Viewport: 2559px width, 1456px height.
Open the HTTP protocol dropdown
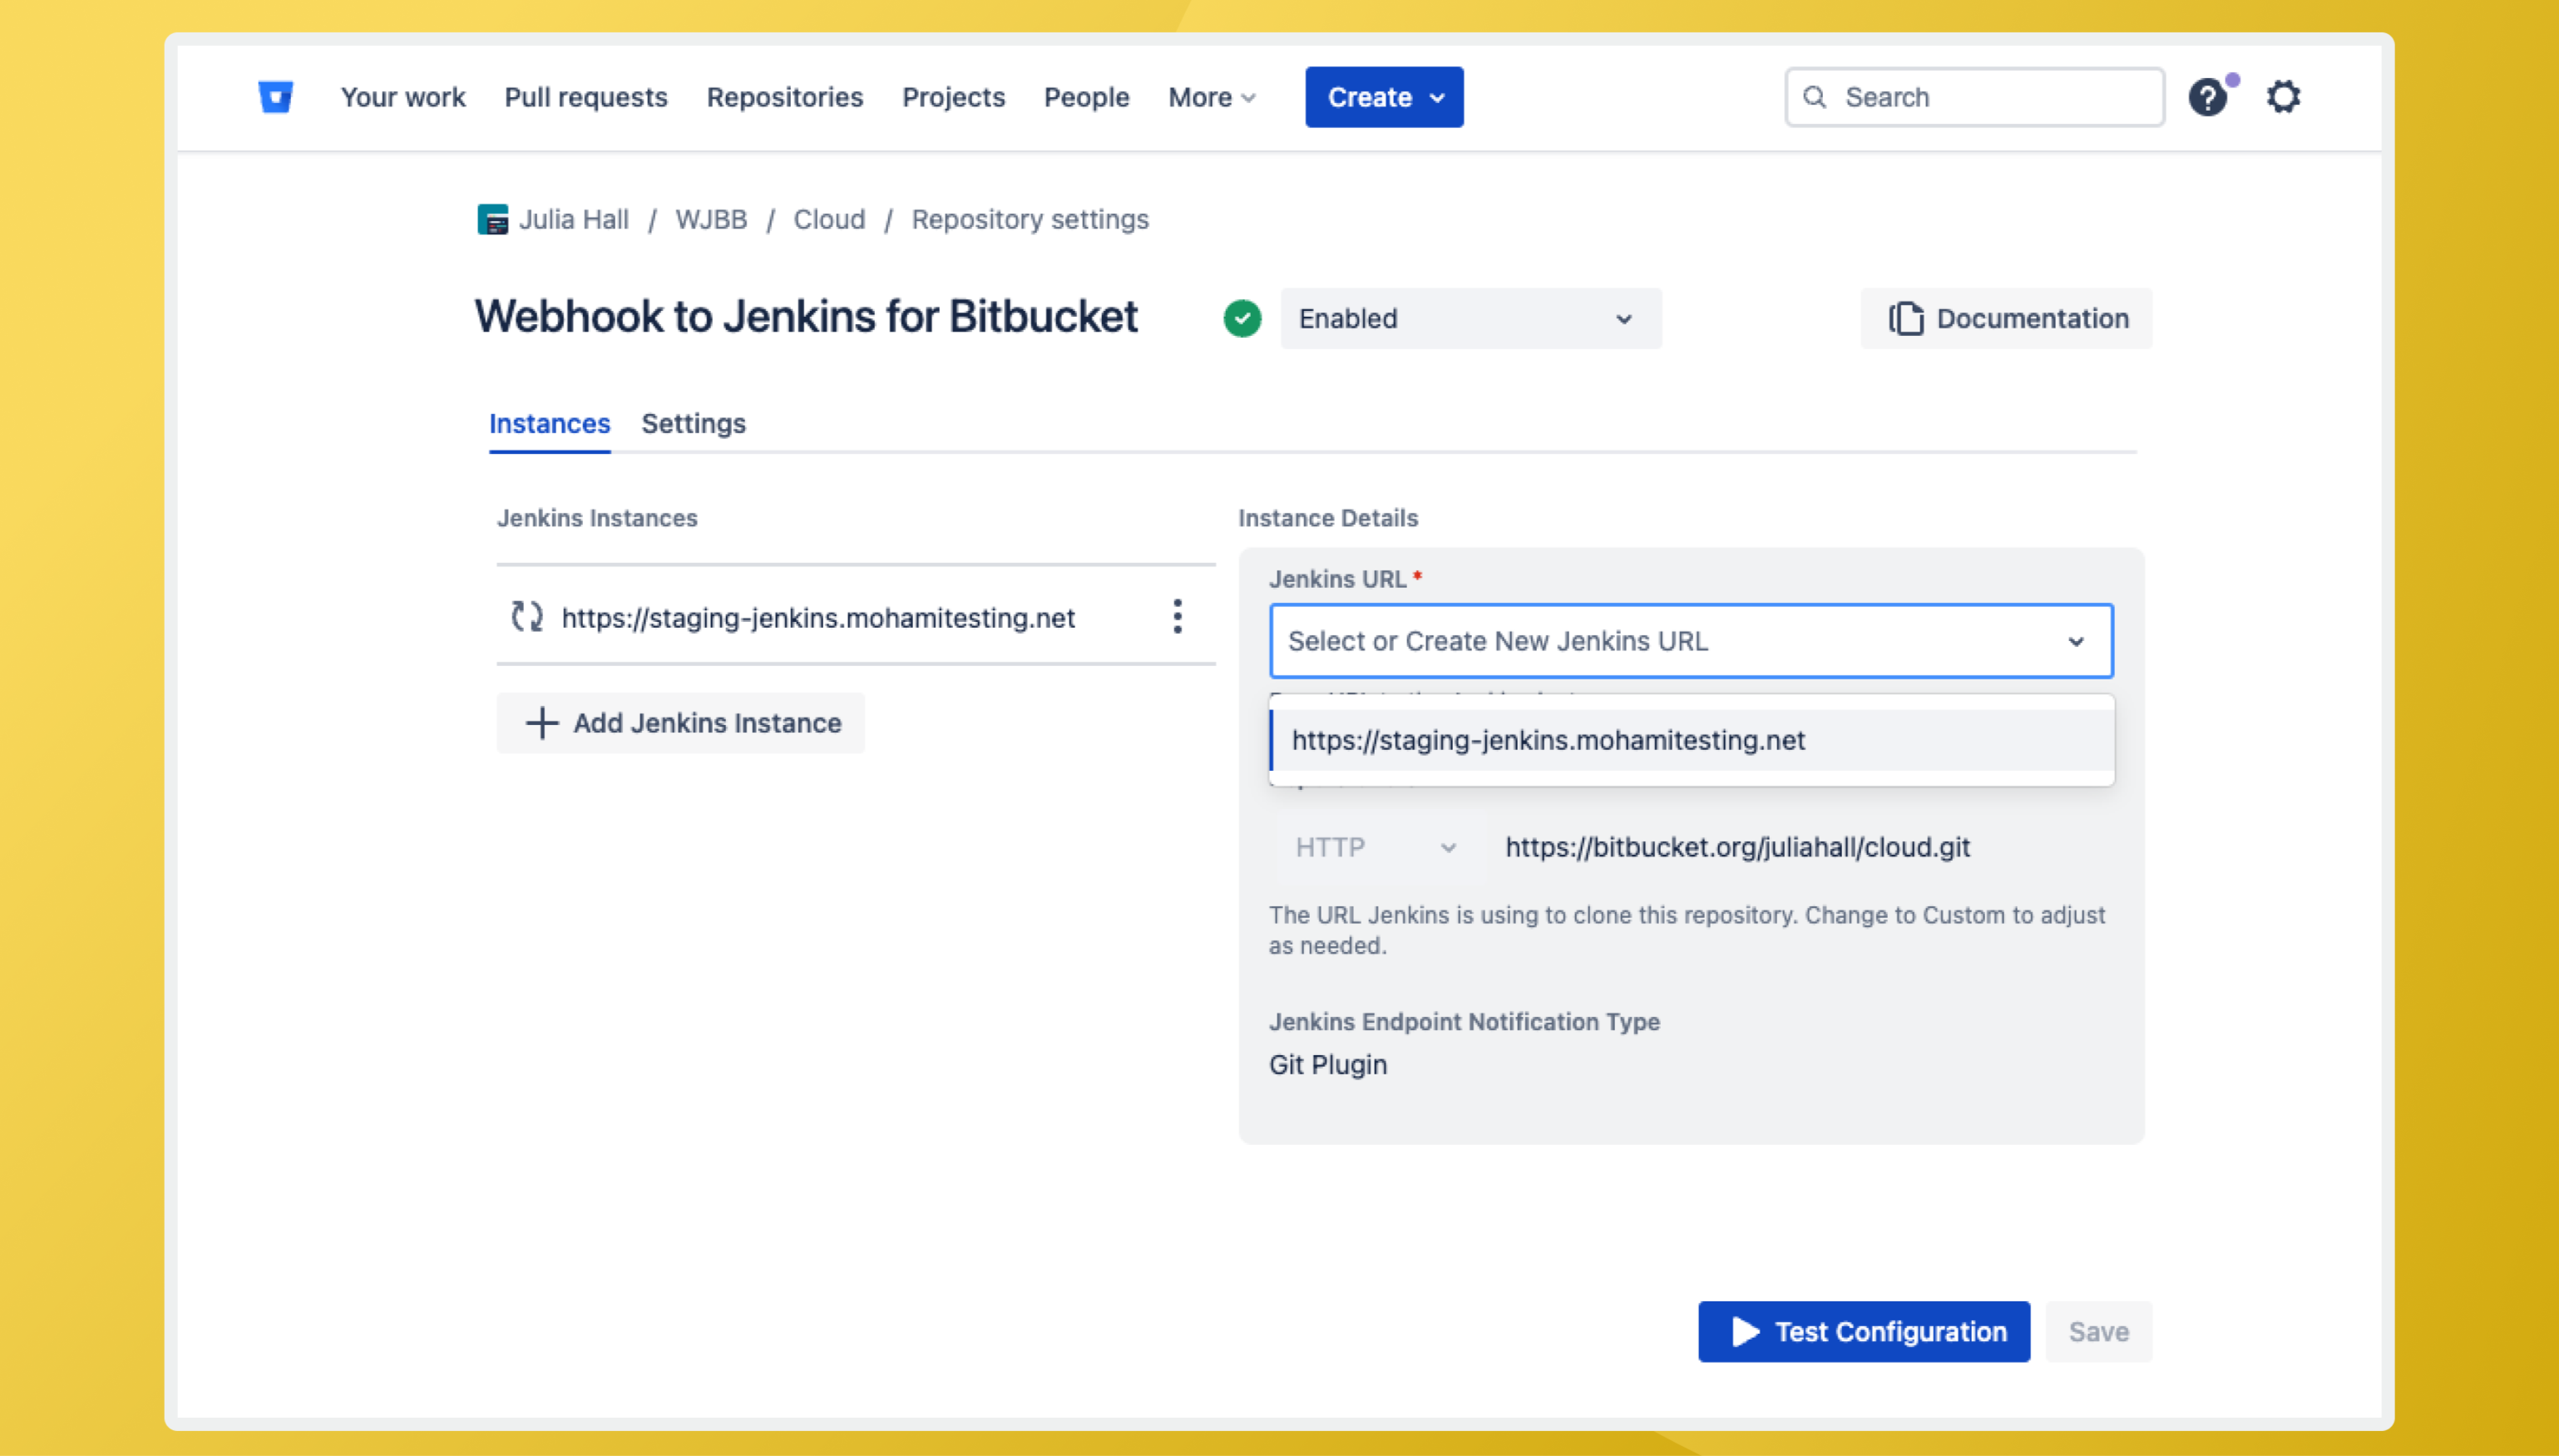[1374, 848]
